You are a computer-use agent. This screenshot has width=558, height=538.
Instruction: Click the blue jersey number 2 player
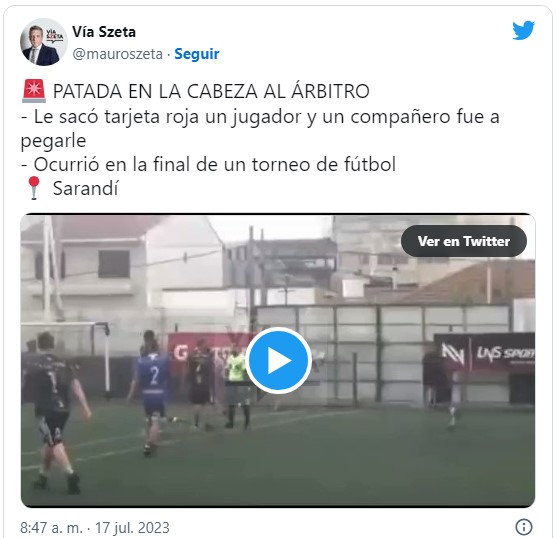(x=152, y=391)
